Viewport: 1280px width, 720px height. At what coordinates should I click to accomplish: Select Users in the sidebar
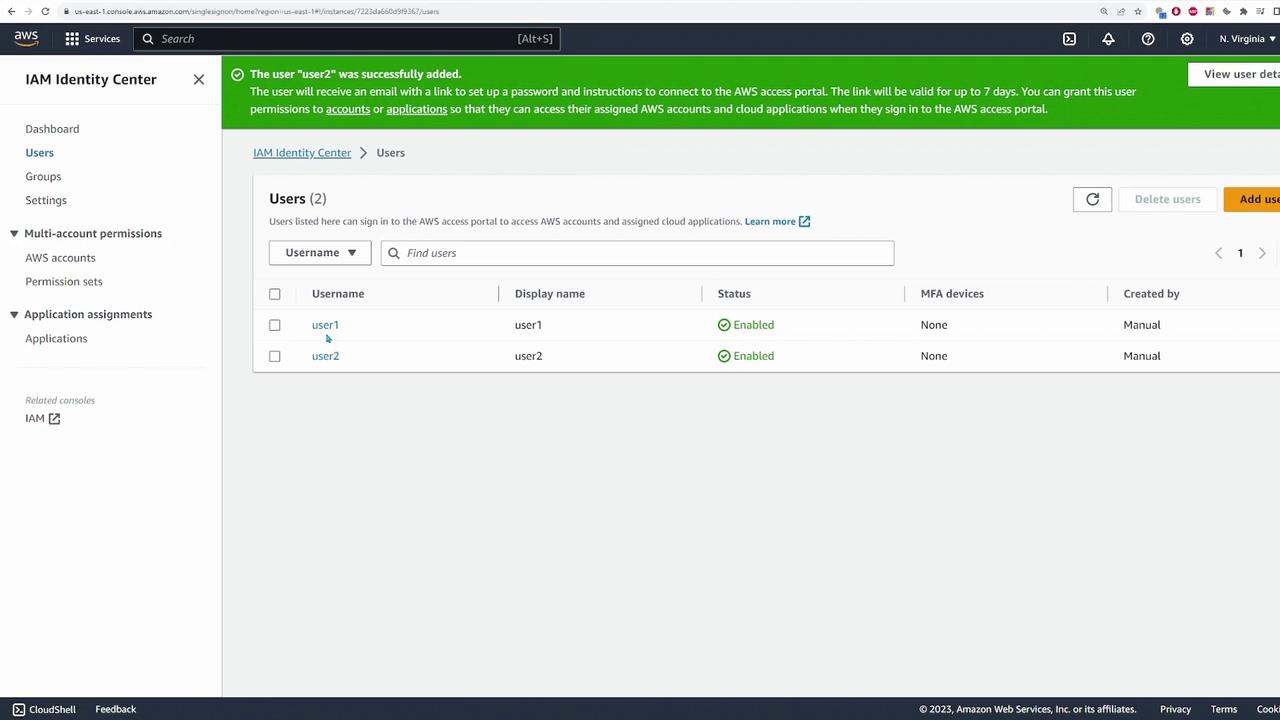pyautogui.click(x=40, y=153)
